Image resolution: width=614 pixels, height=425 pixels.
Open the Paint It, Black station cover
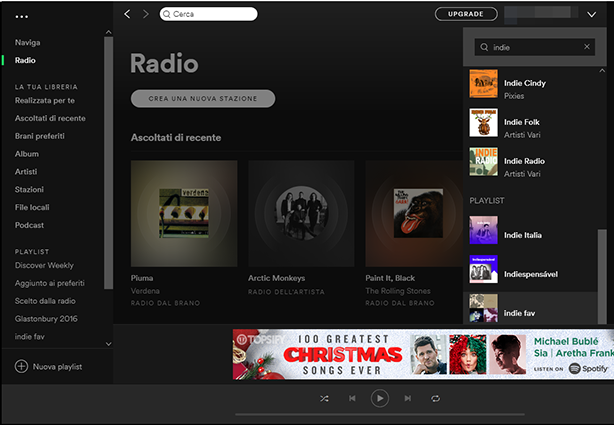point(414,213)
